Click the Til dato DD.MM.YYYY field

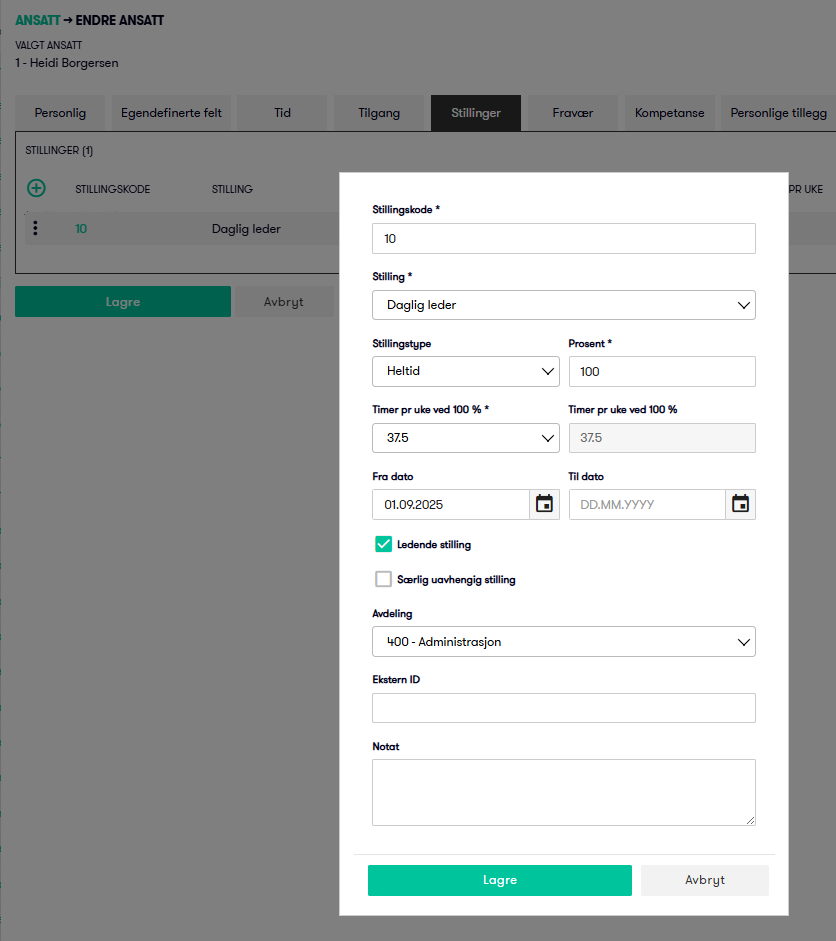click(647, 504)
